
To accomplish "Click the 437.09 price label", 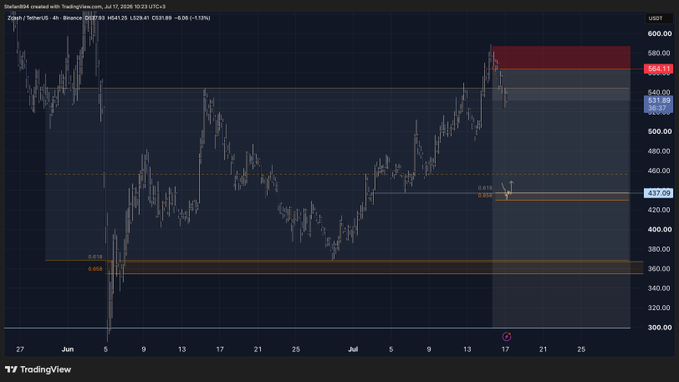I will [659, 193].
